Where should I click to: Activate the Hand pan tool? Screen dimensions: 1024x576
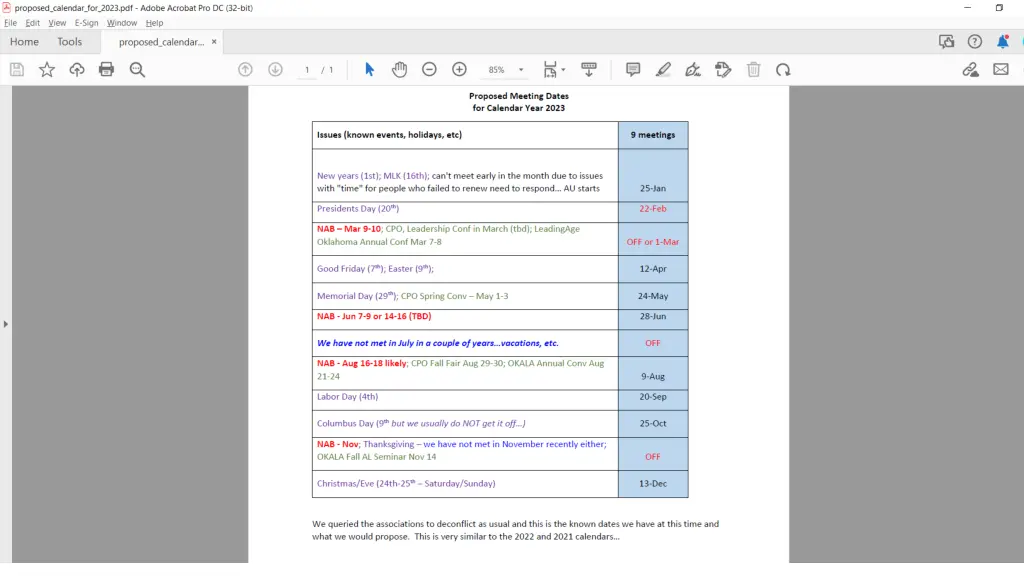point(400,69)
